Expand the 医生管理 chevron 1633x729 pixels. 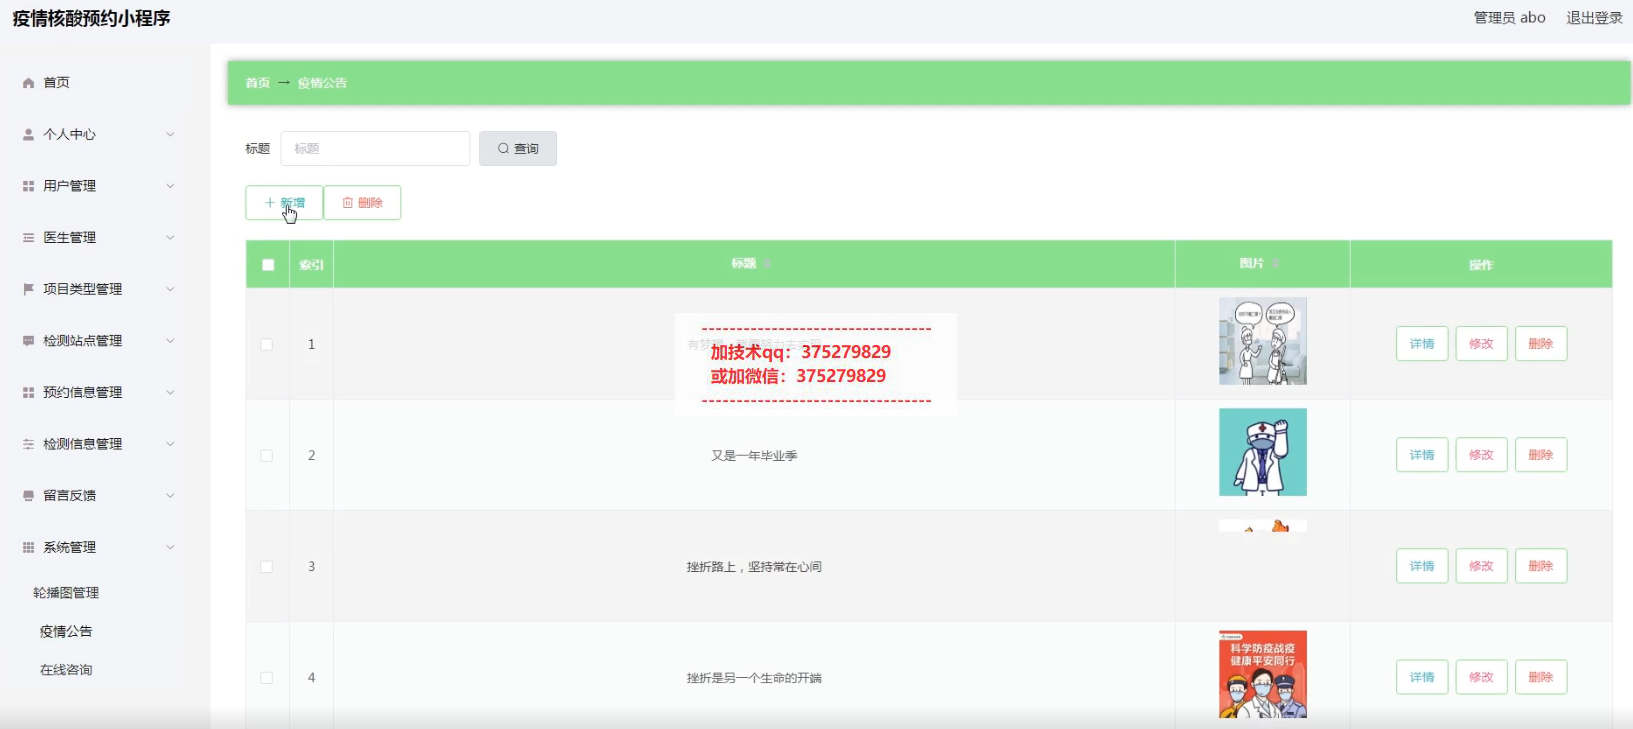point(170,238)
